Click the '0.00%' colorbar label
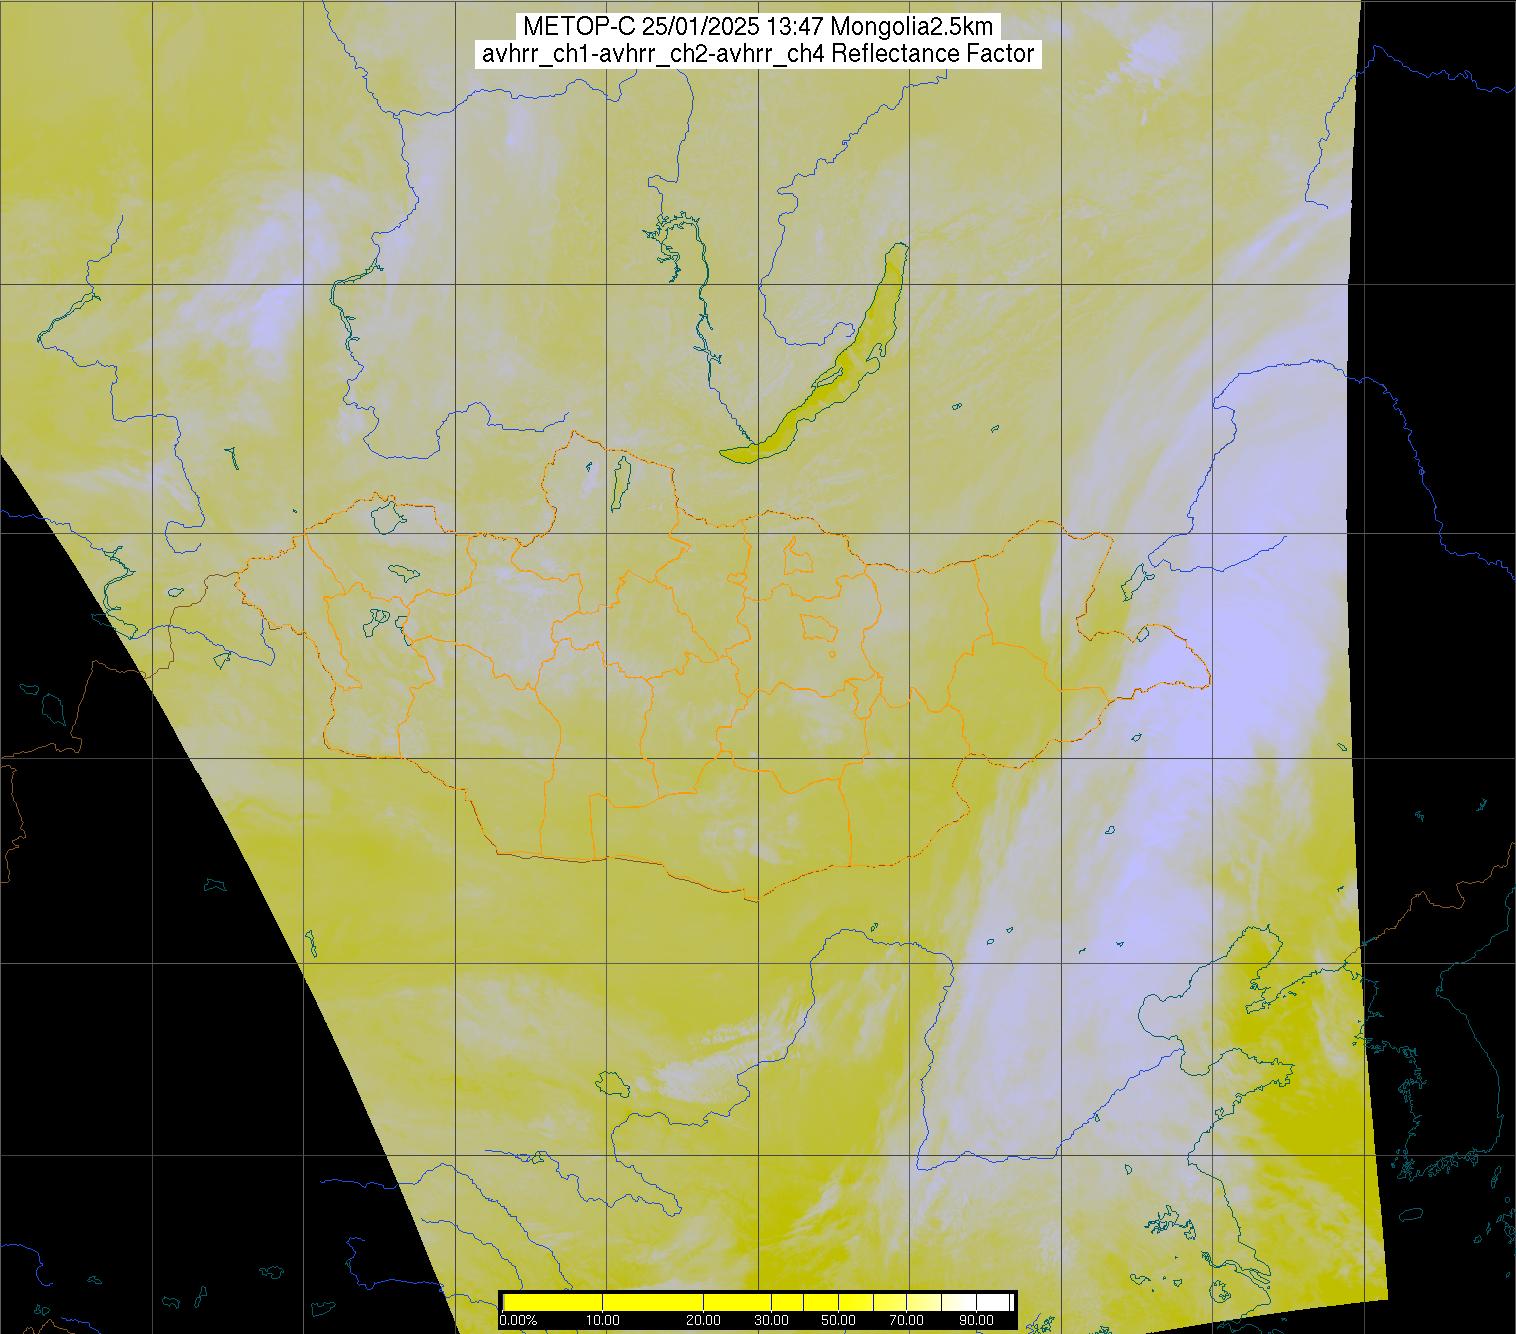The width and height of the screenshot is (1516, 1334). pyautogui.click(x=518, y=1320)
